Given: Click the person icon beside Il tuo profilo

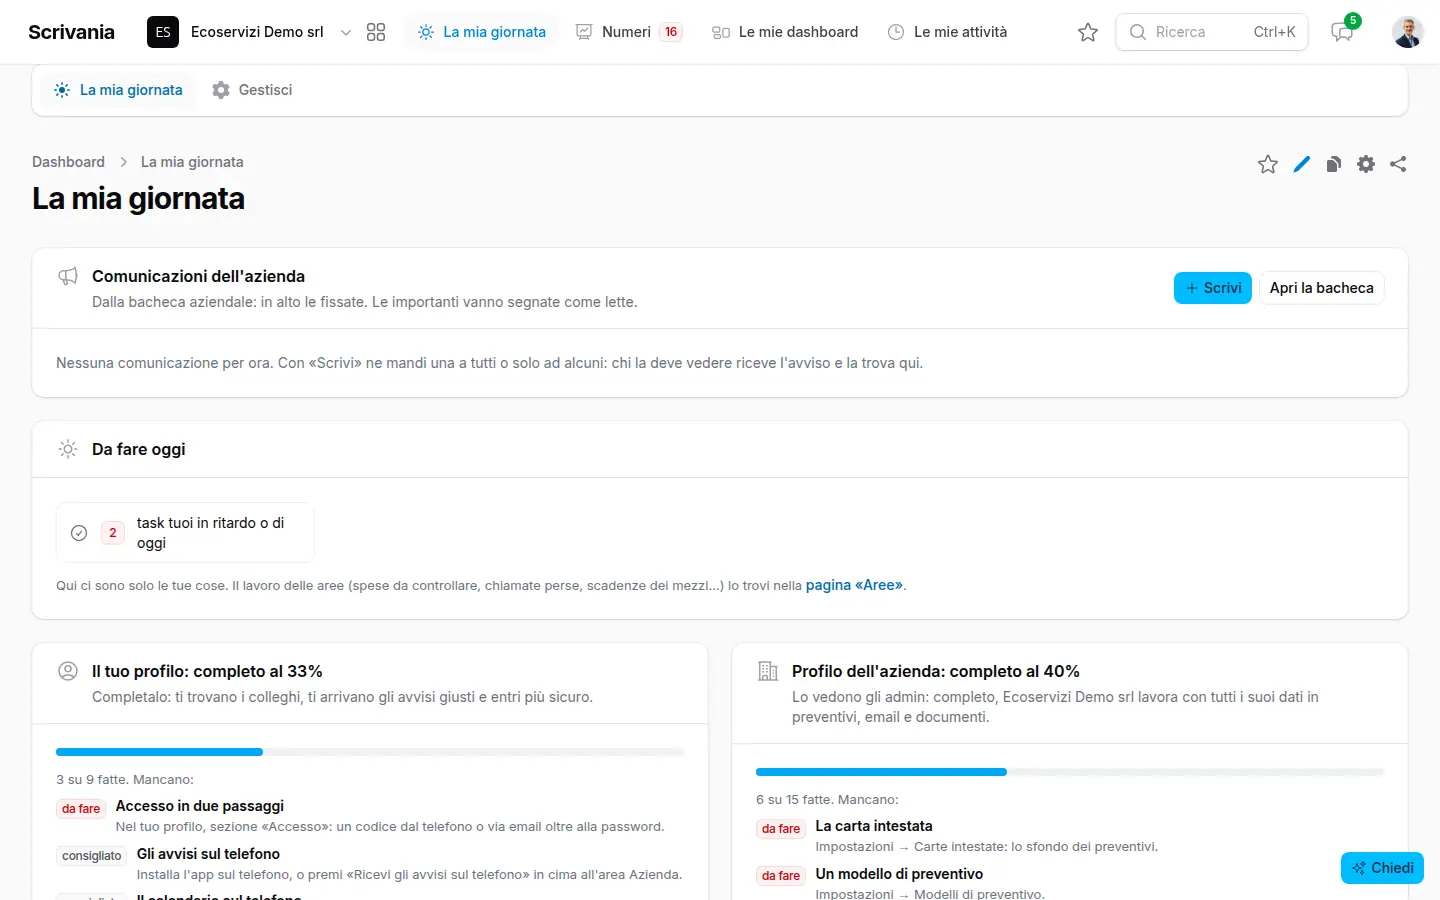Looking at the screenshot, I should pos(68,671).
